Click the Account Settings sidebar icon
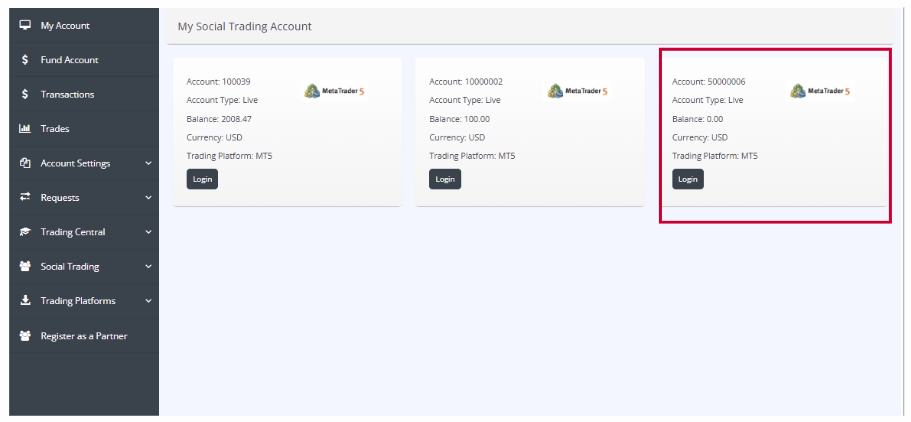The image size is (911, 422). pyautogui.click(x=25, y=163)
